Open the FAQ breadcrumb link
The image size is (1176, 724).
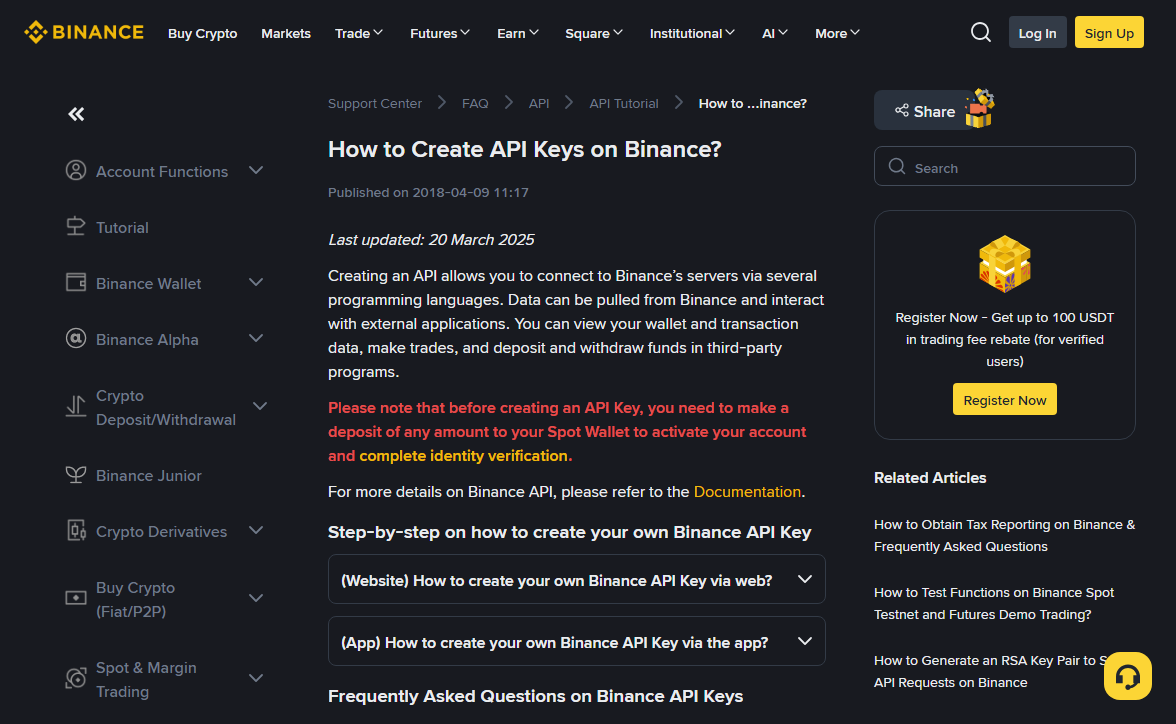(475, 104)
